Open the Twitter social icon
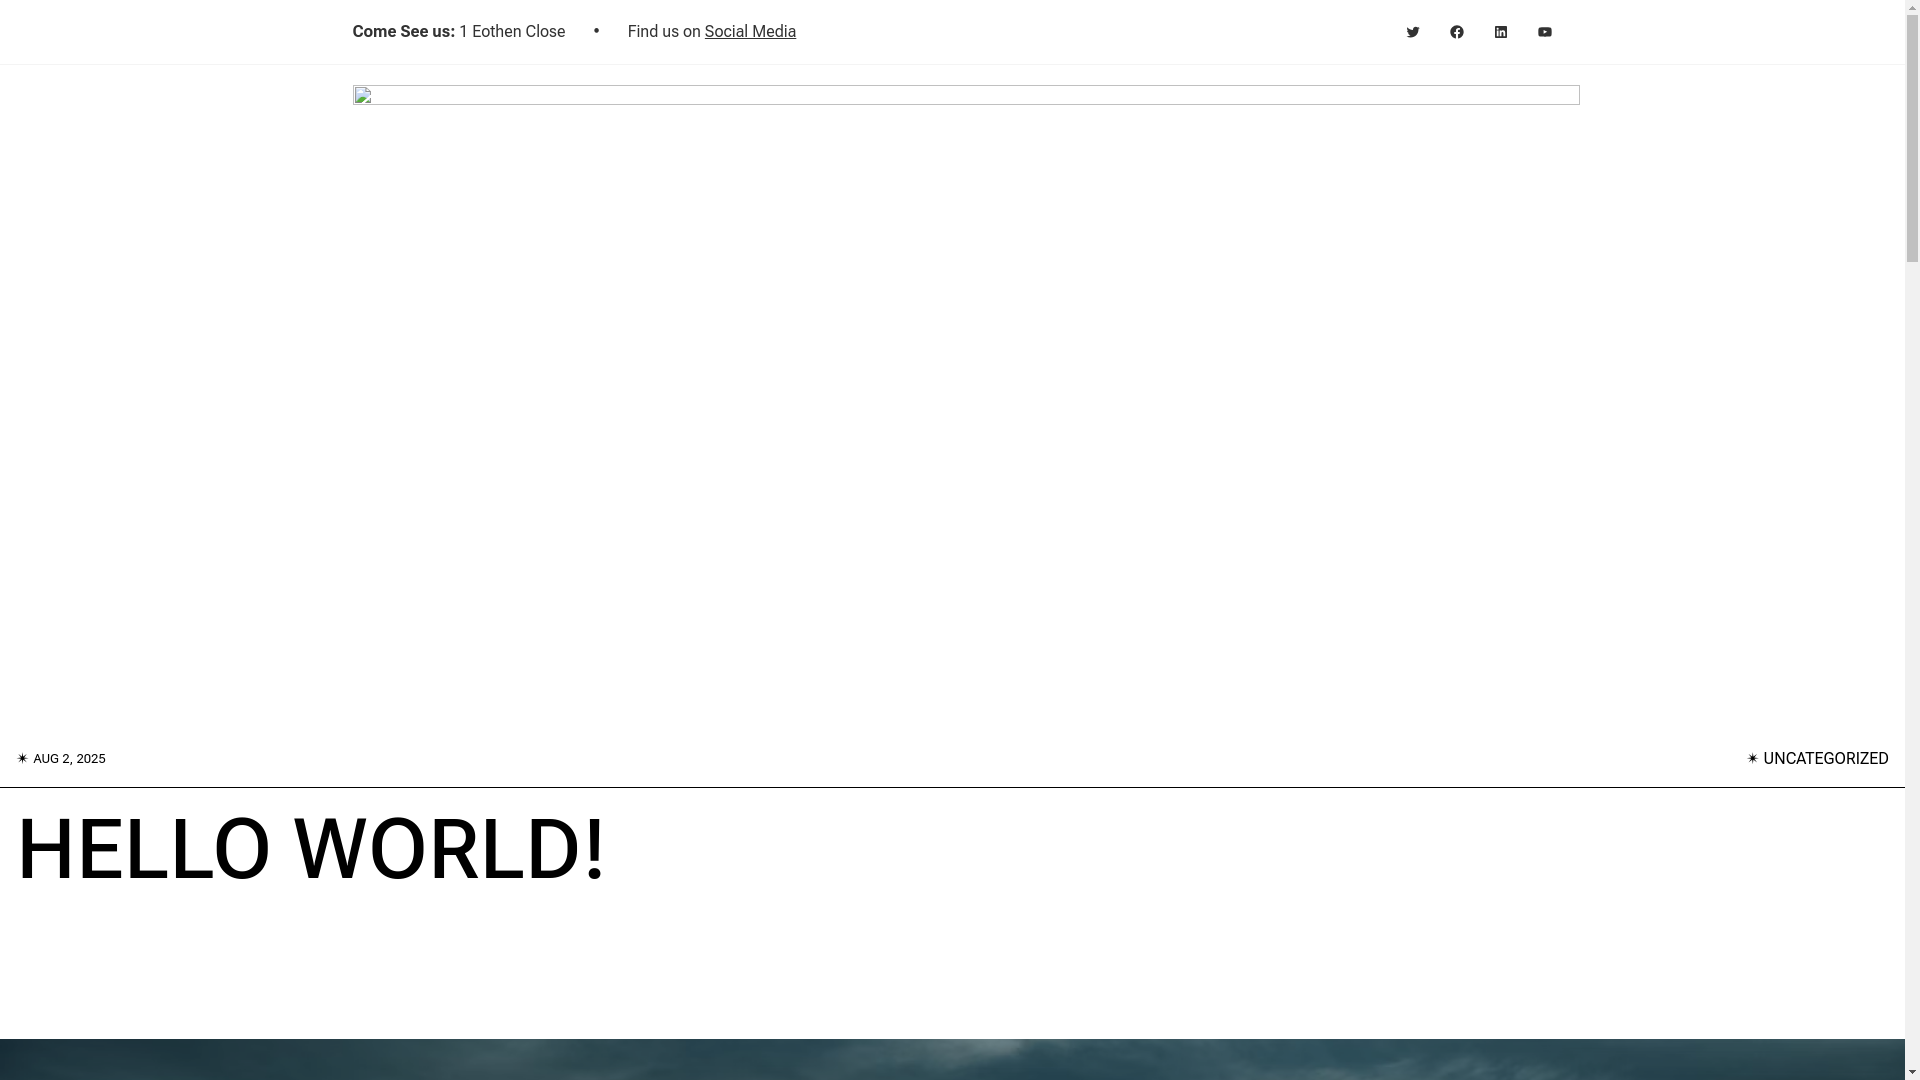Screen dimensions: 1920x1080 [1412, 32]
